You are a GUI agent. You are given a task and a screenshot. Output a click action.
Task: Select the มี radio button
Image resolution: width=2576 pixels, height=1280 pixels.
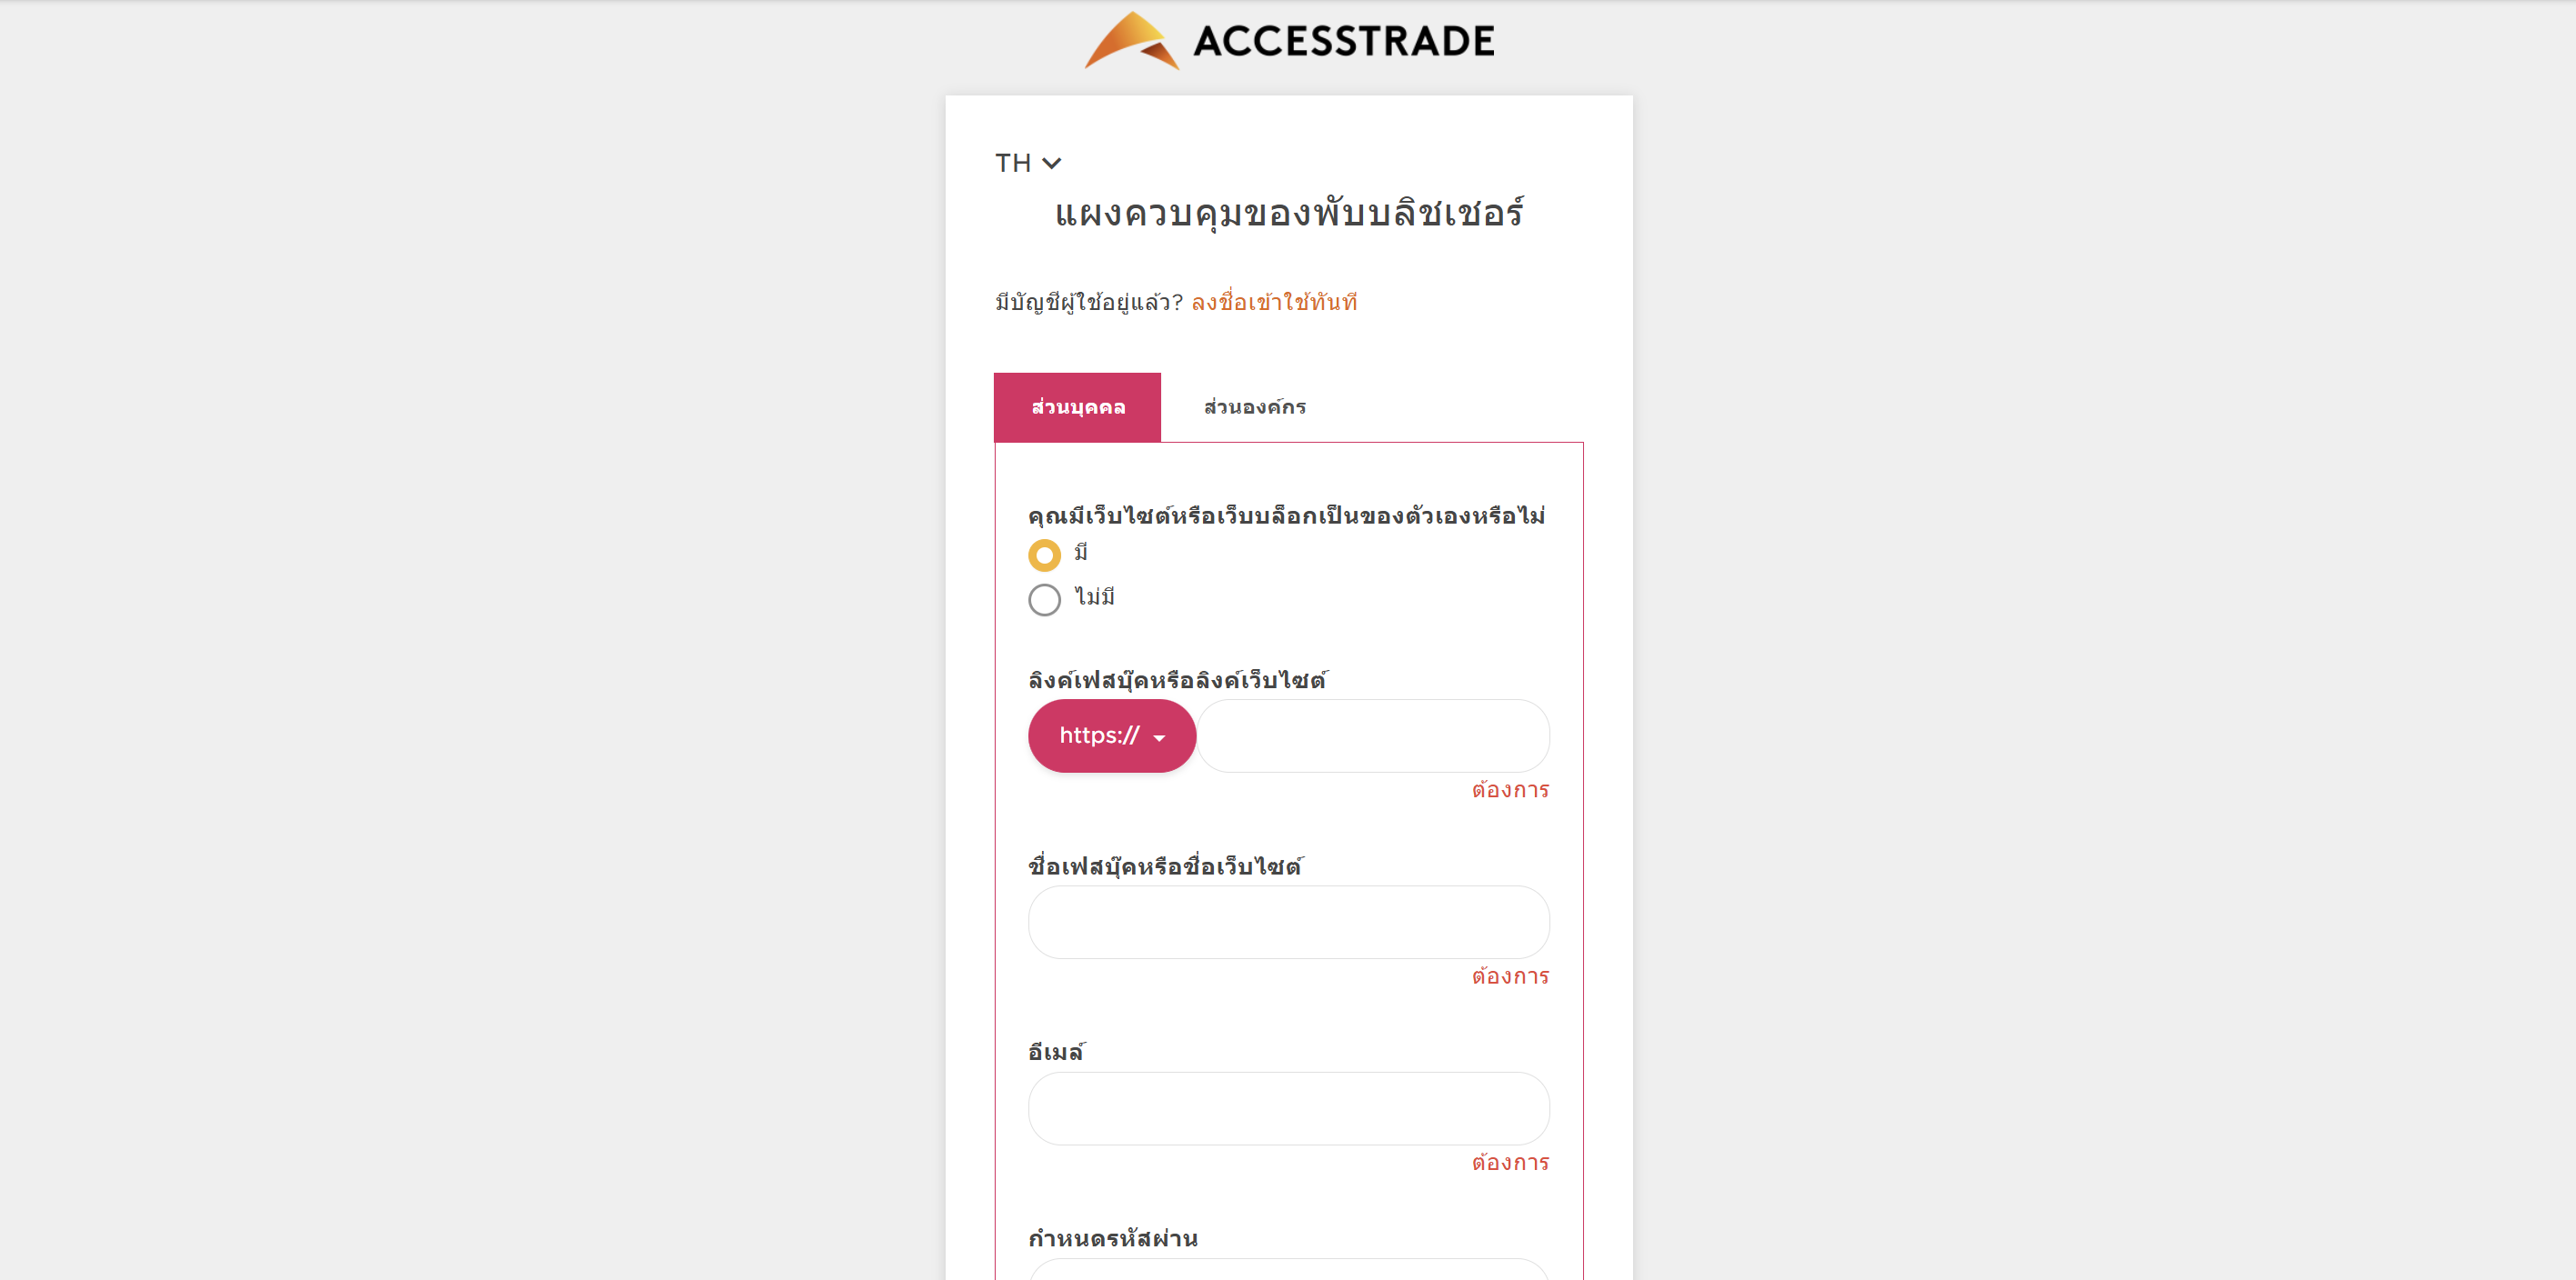pos(1044,555)
